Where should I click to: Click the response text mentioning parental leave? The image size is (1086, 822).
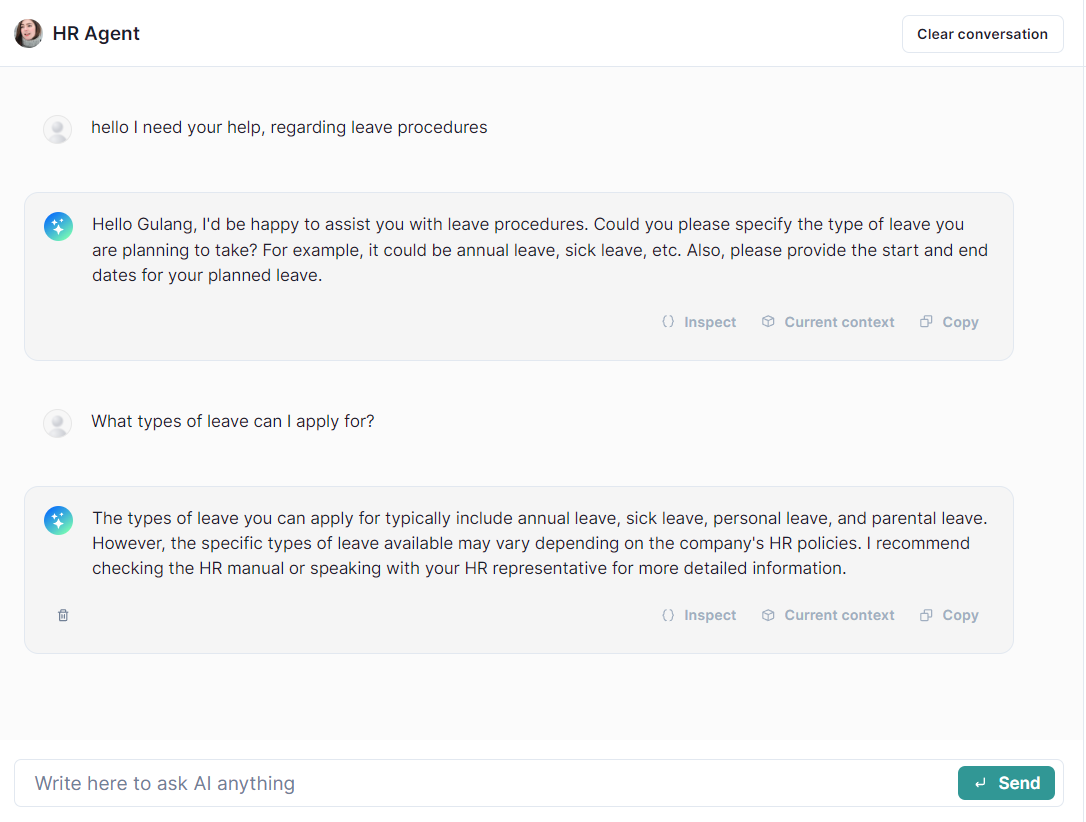[x=540, y=543]
